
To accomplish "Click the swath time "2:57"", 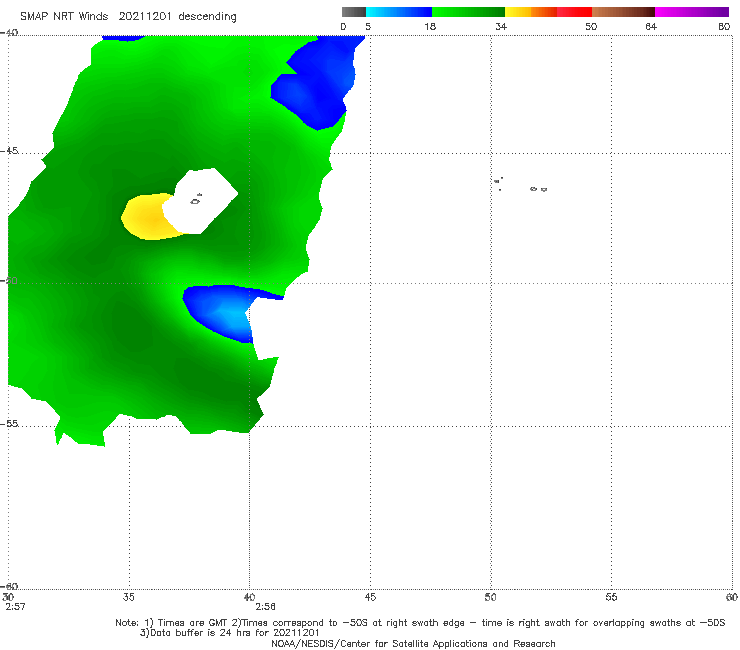I will (15, 607).
